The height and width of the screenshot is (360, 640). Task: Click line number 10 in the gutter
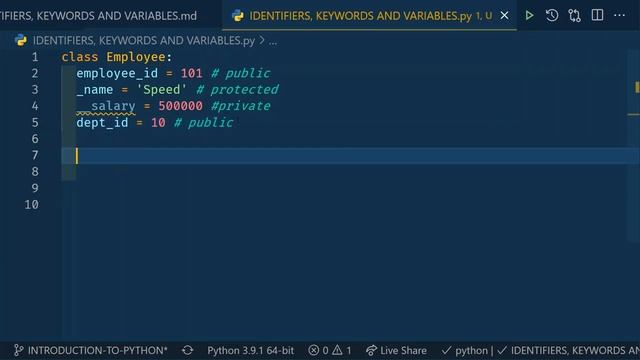tap(31, 204)
